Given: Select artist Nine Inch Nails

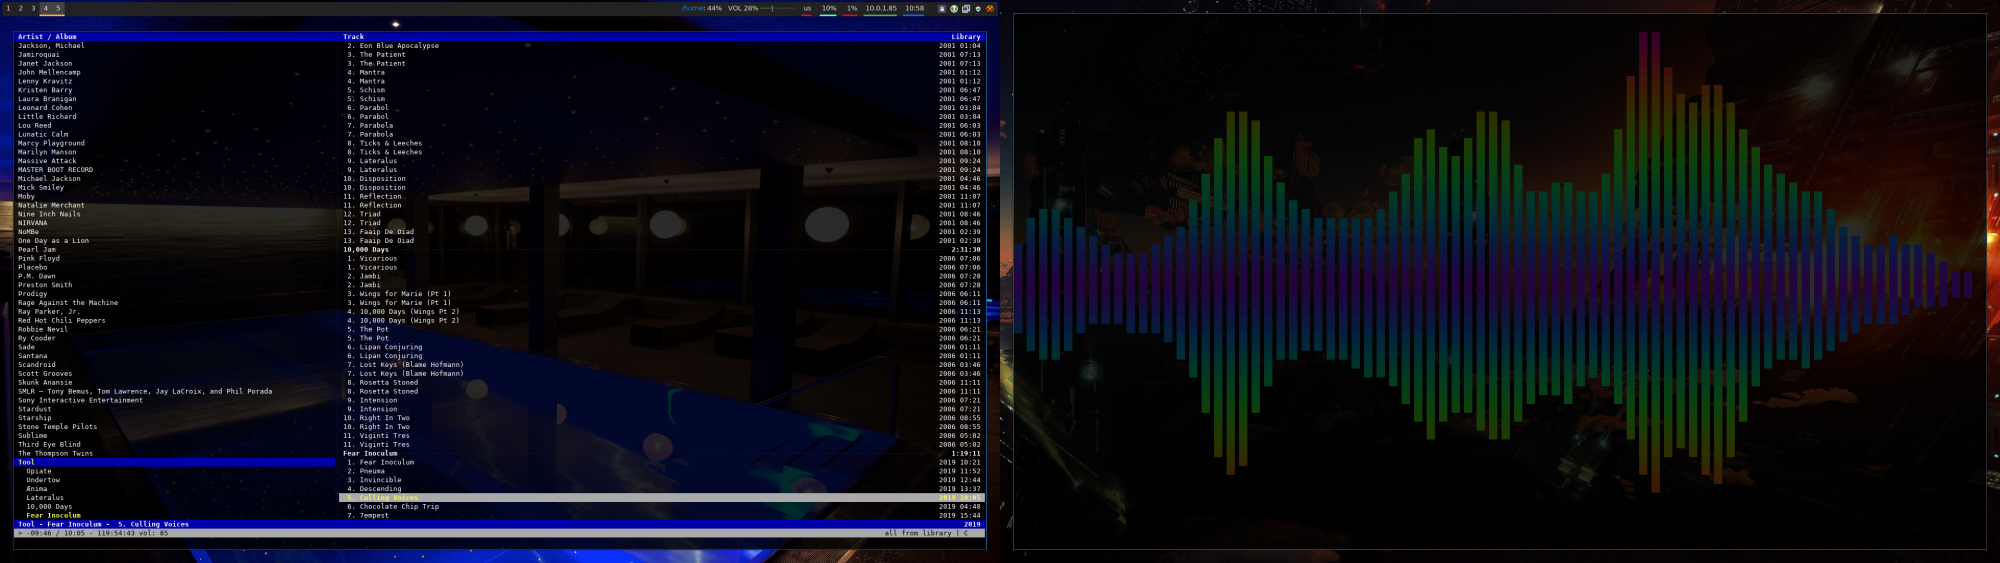Looking at the screenshot, I should coord(49,214).
